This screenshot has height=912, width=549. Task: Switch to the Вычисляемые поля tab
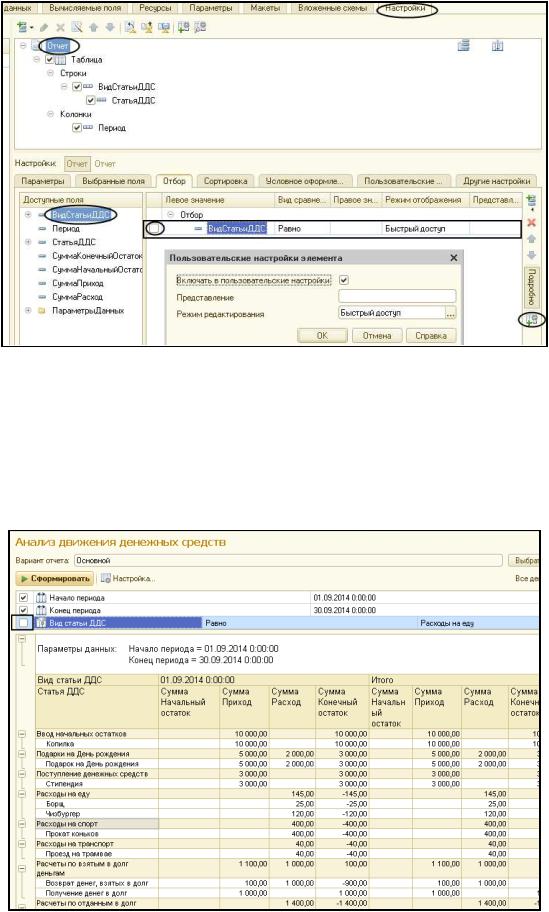coord(85,9)
